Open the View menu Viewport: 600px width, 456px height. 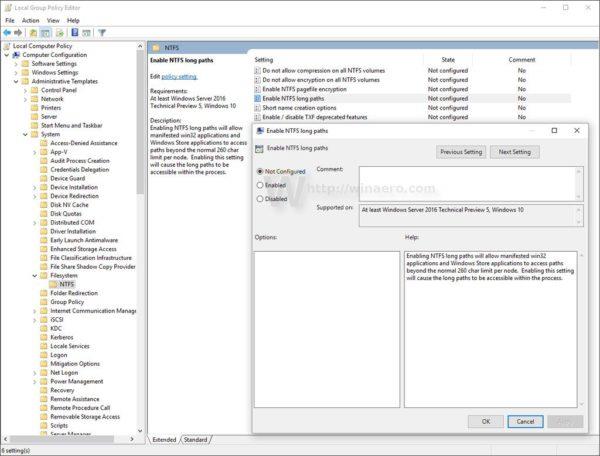[53, 20]
